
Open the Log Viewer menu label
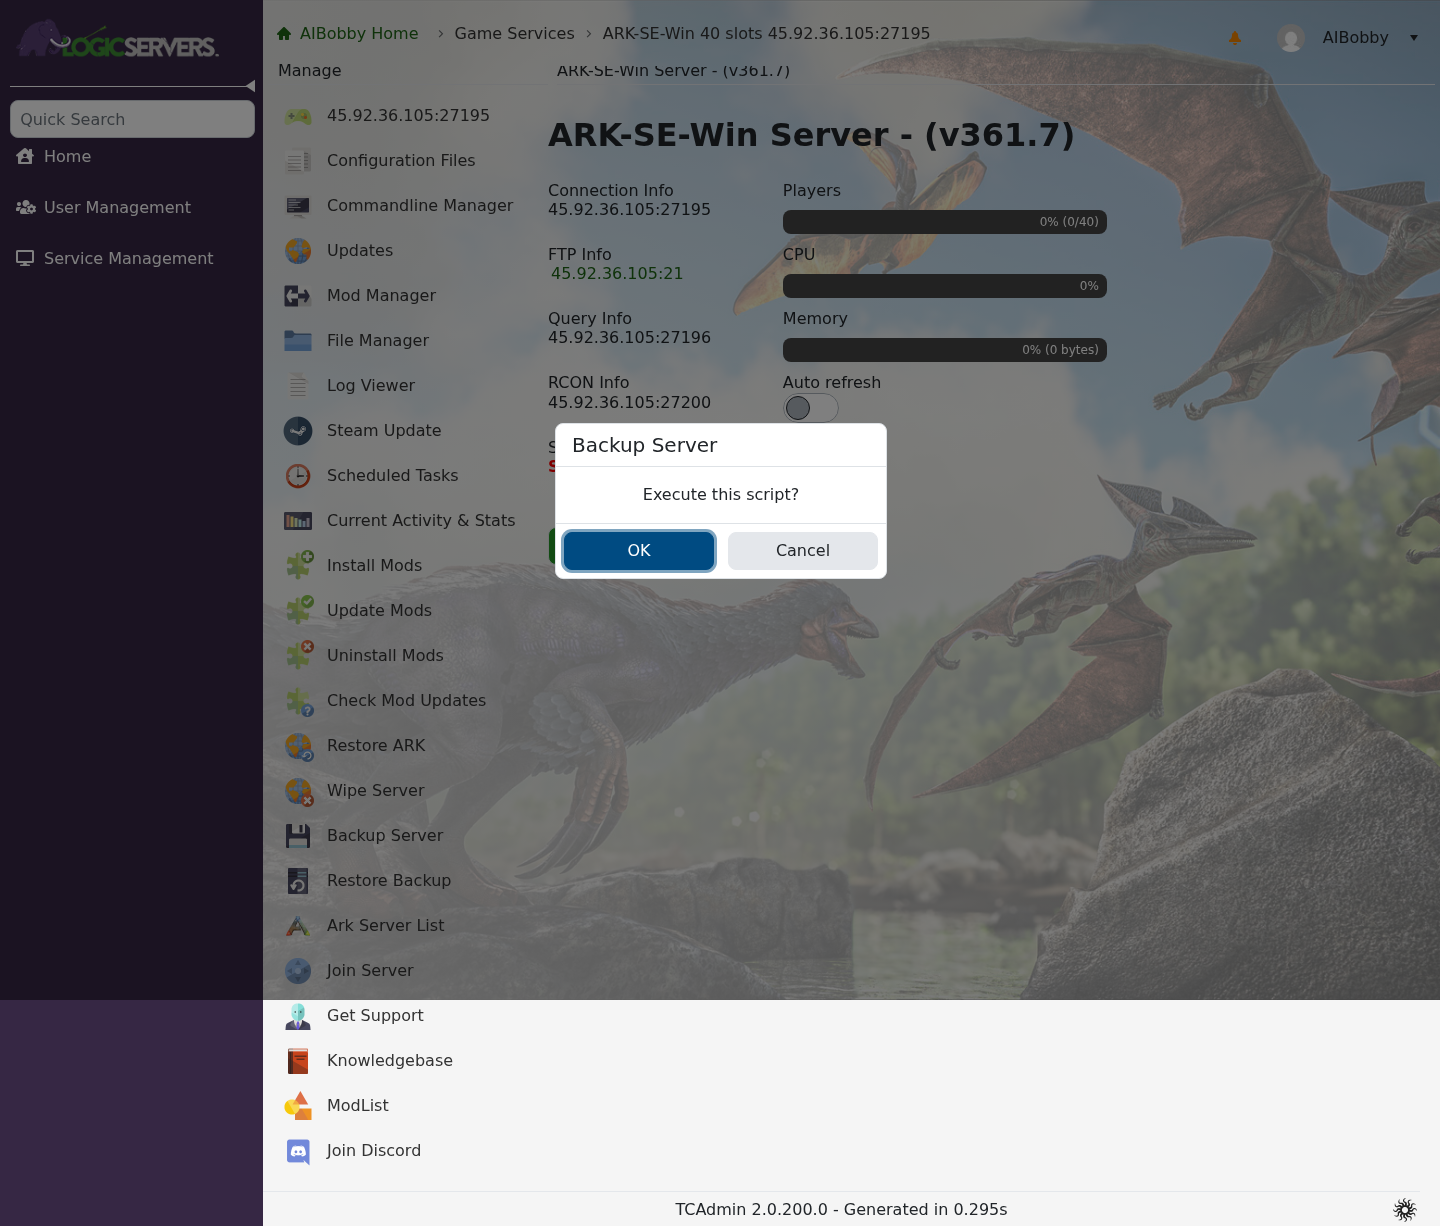(371, 386)
